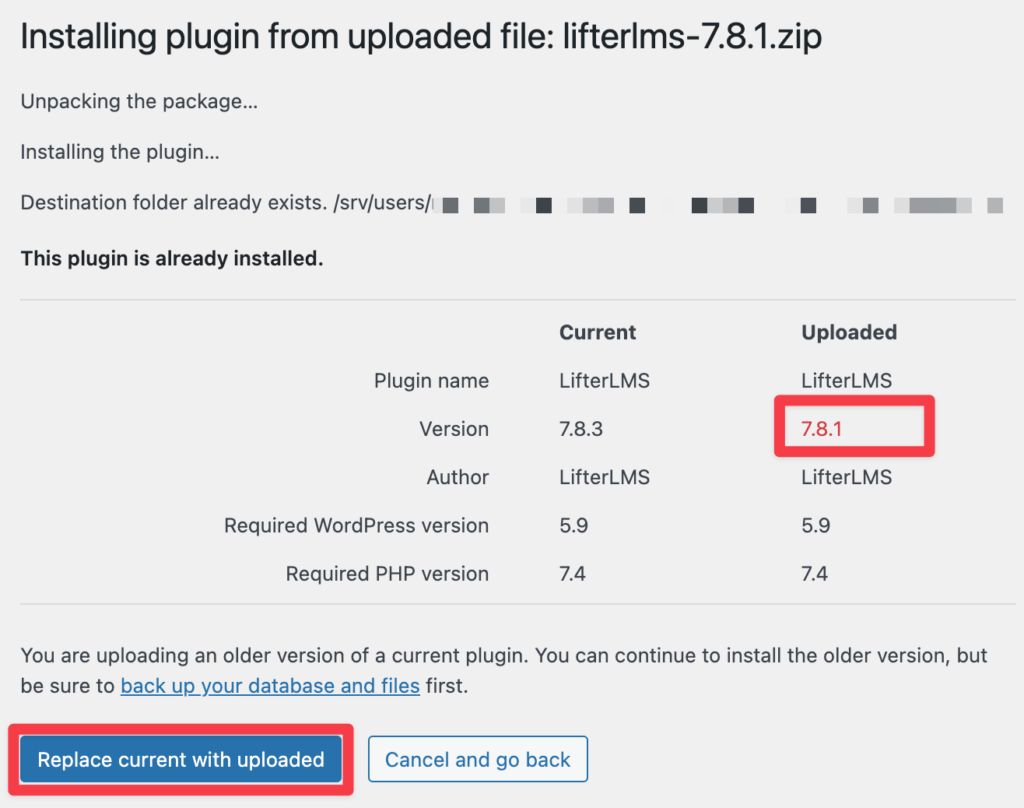This screenshot has height=808, width=1024.
Task: Select uploaded plugin name LifterLMS
Action: (x=846, y=380)
